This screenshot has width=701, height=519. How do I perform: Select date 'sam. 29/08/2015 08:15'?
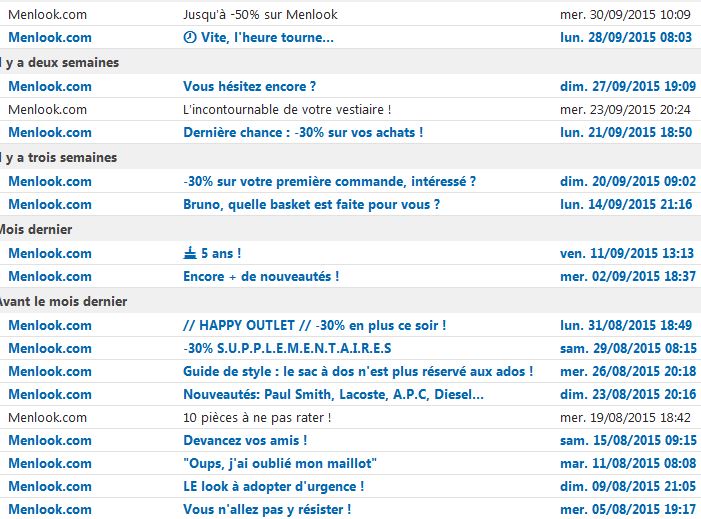[x=628, y=348]
